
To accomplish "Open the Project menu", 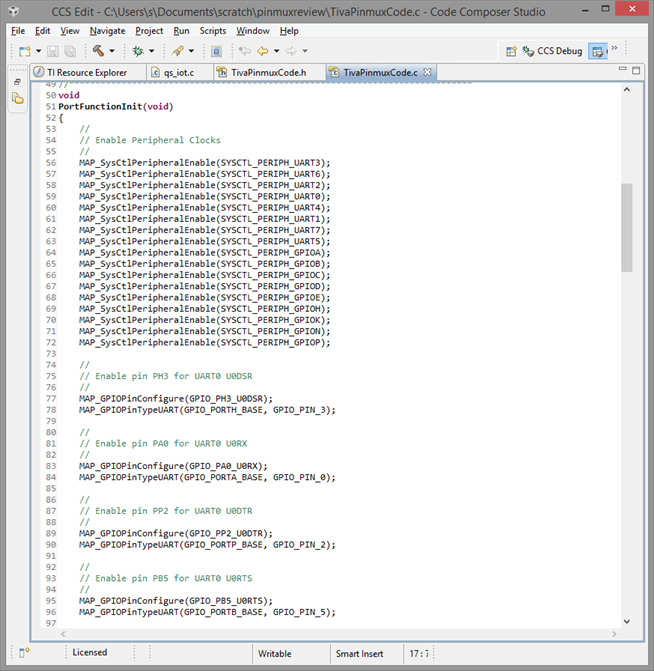I will tap(149, 31).
